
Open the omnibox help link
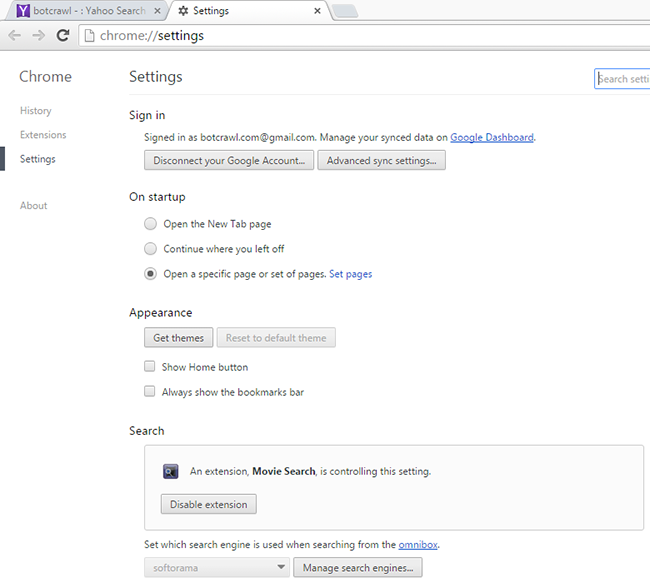coord(418,544)
